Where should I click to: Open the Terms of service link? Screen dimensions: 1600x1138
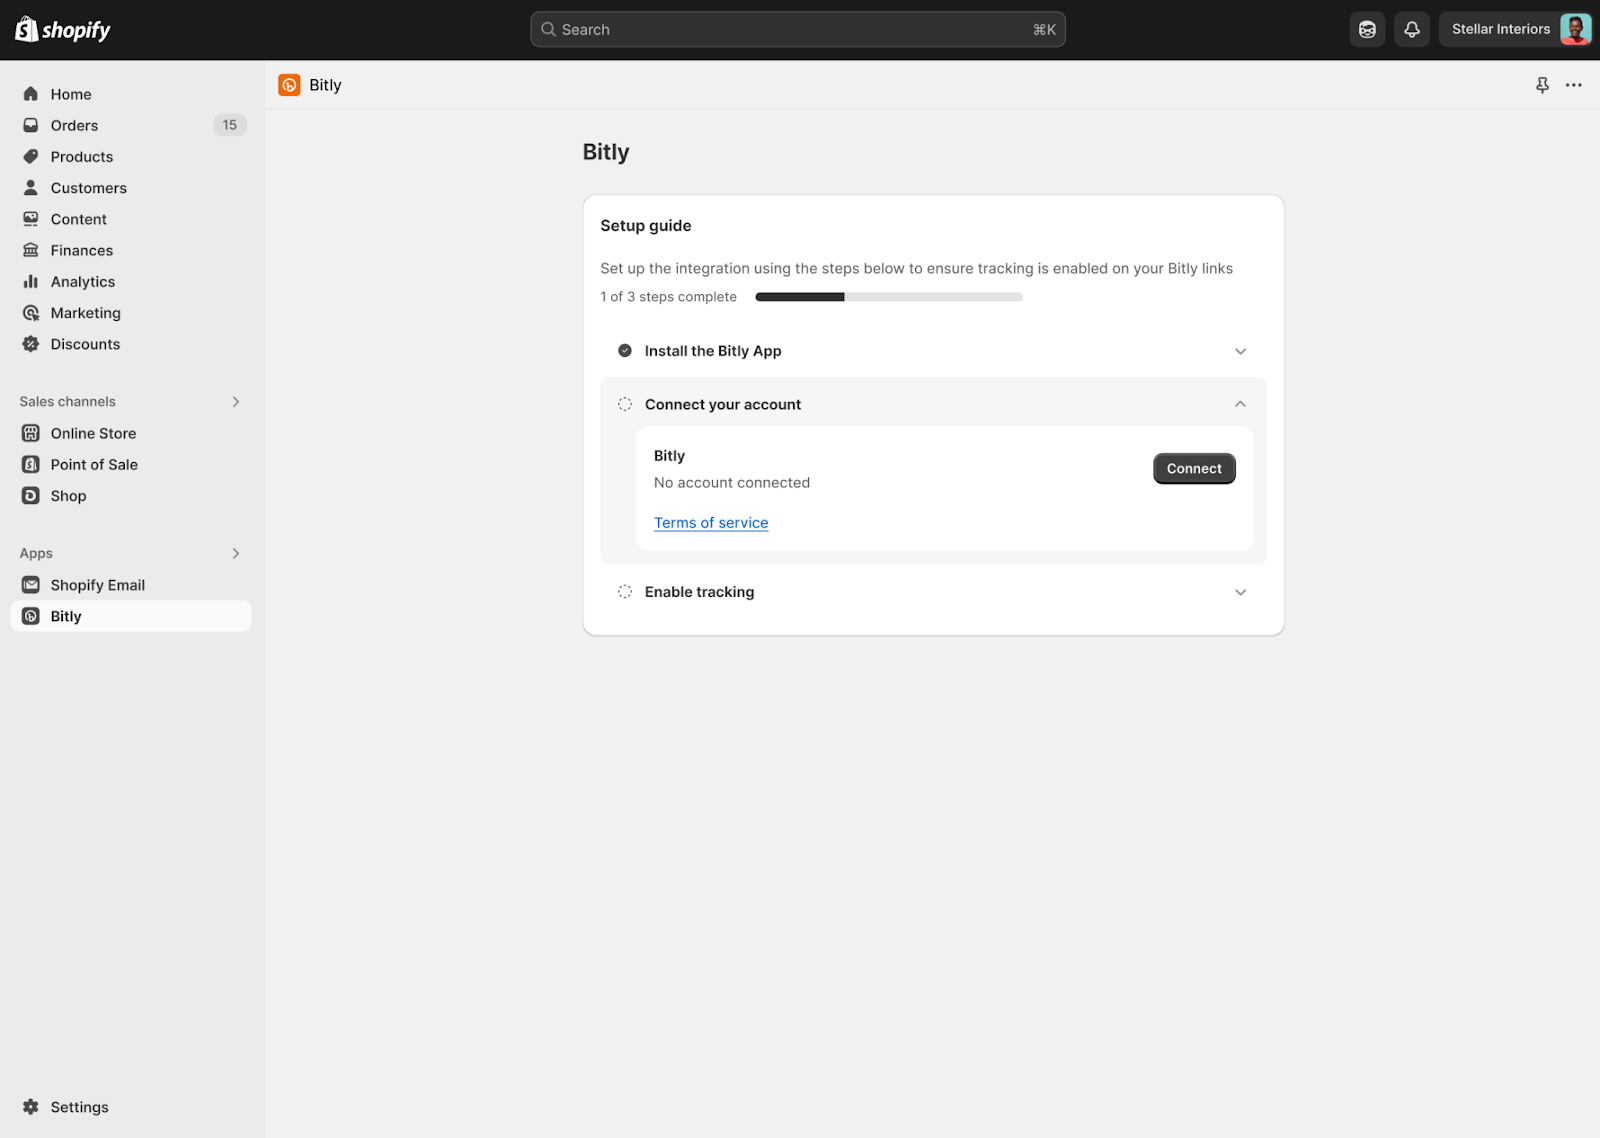tap(710, 522)
